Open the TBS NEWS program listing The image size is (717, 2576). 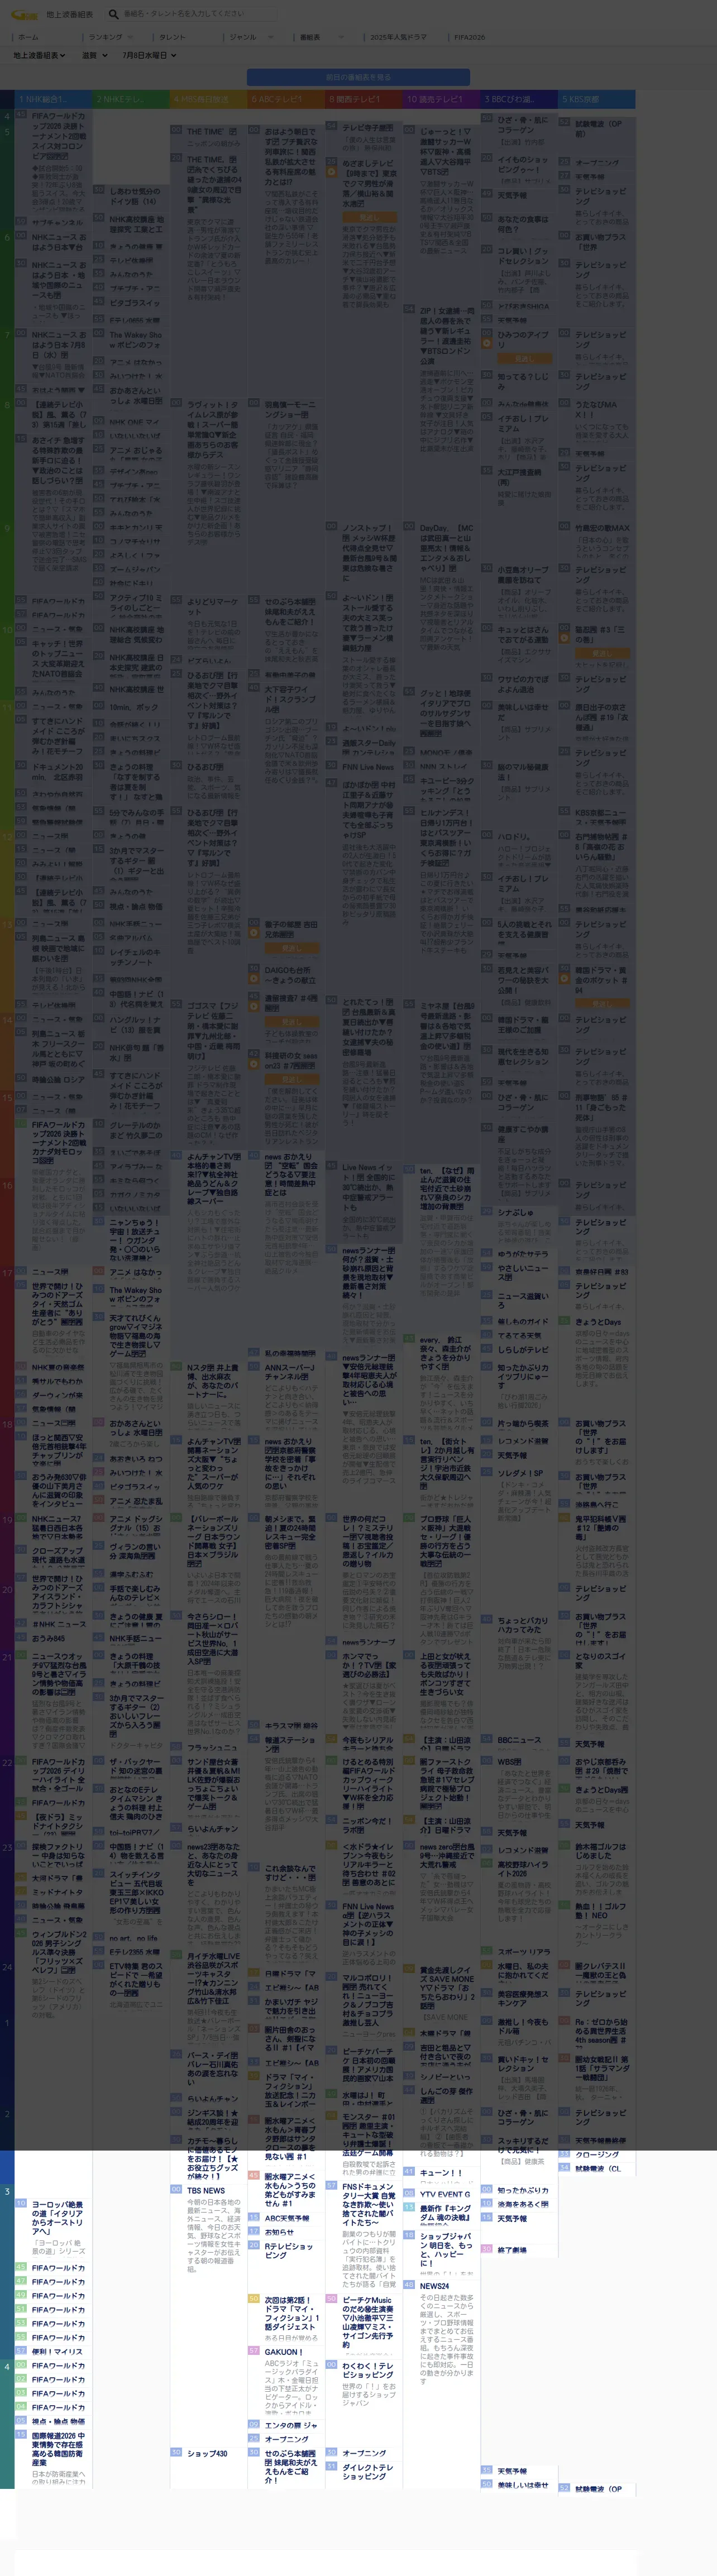click(x=206, y=2190)
